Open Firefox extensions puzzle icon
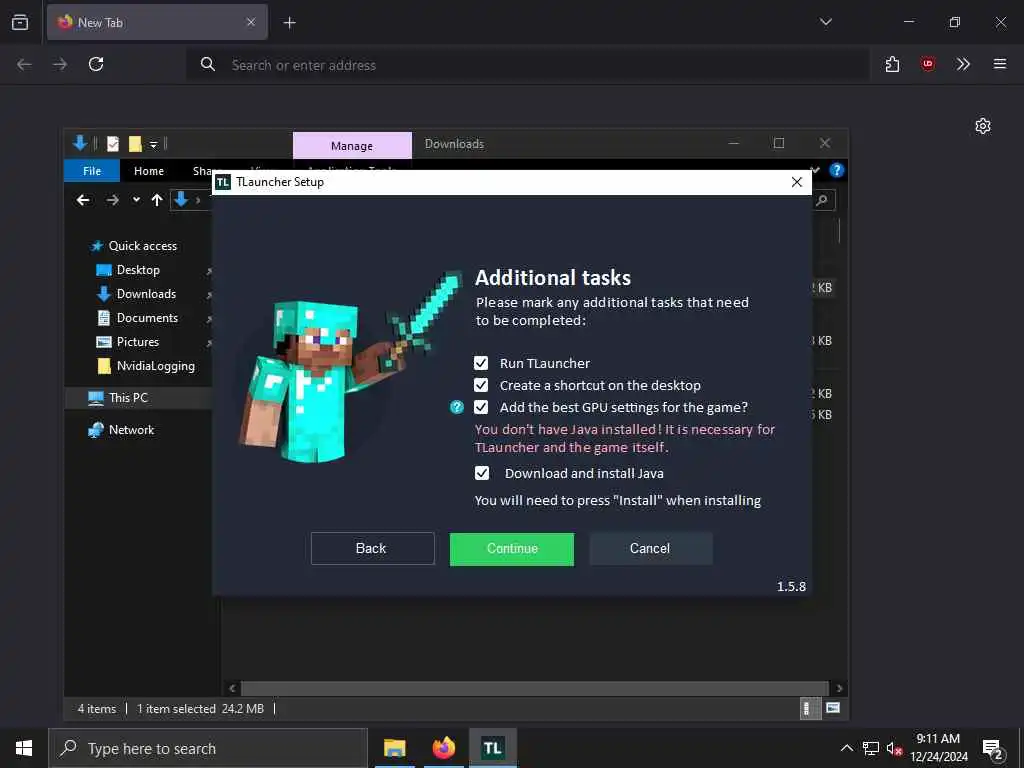This screenshot has height=768, width=1024. tap(893, 64)
